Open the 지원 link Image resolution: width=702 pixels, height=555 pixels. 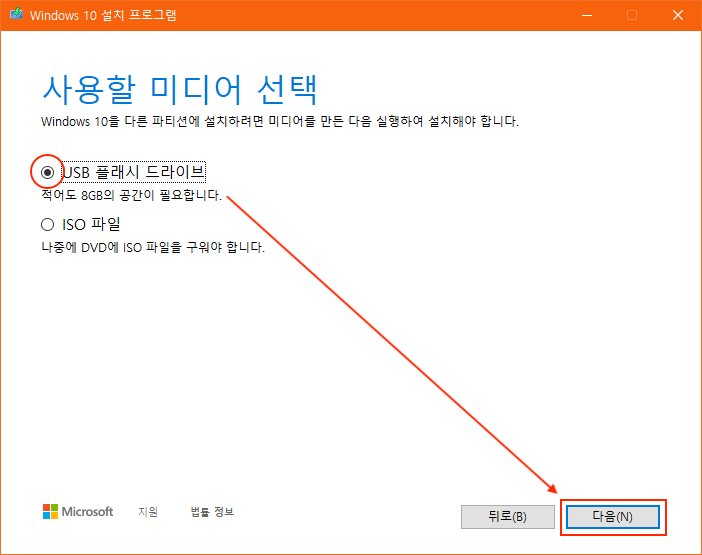tap(148, 512)
